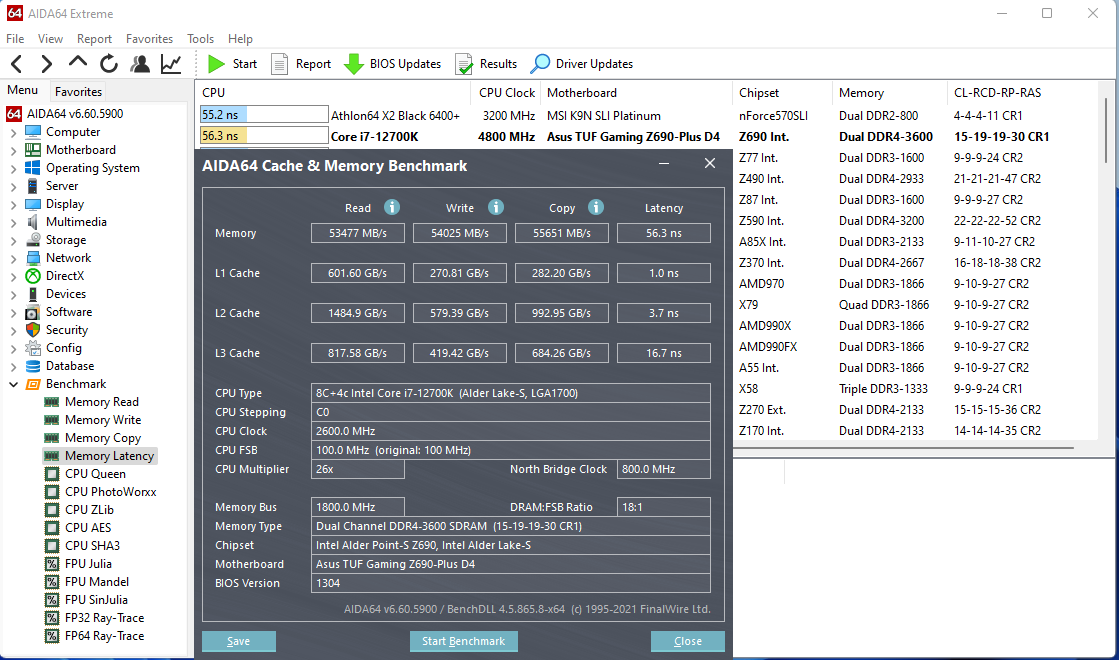
Task: Switch to the Menu panel tab
Action: (23, 90)
